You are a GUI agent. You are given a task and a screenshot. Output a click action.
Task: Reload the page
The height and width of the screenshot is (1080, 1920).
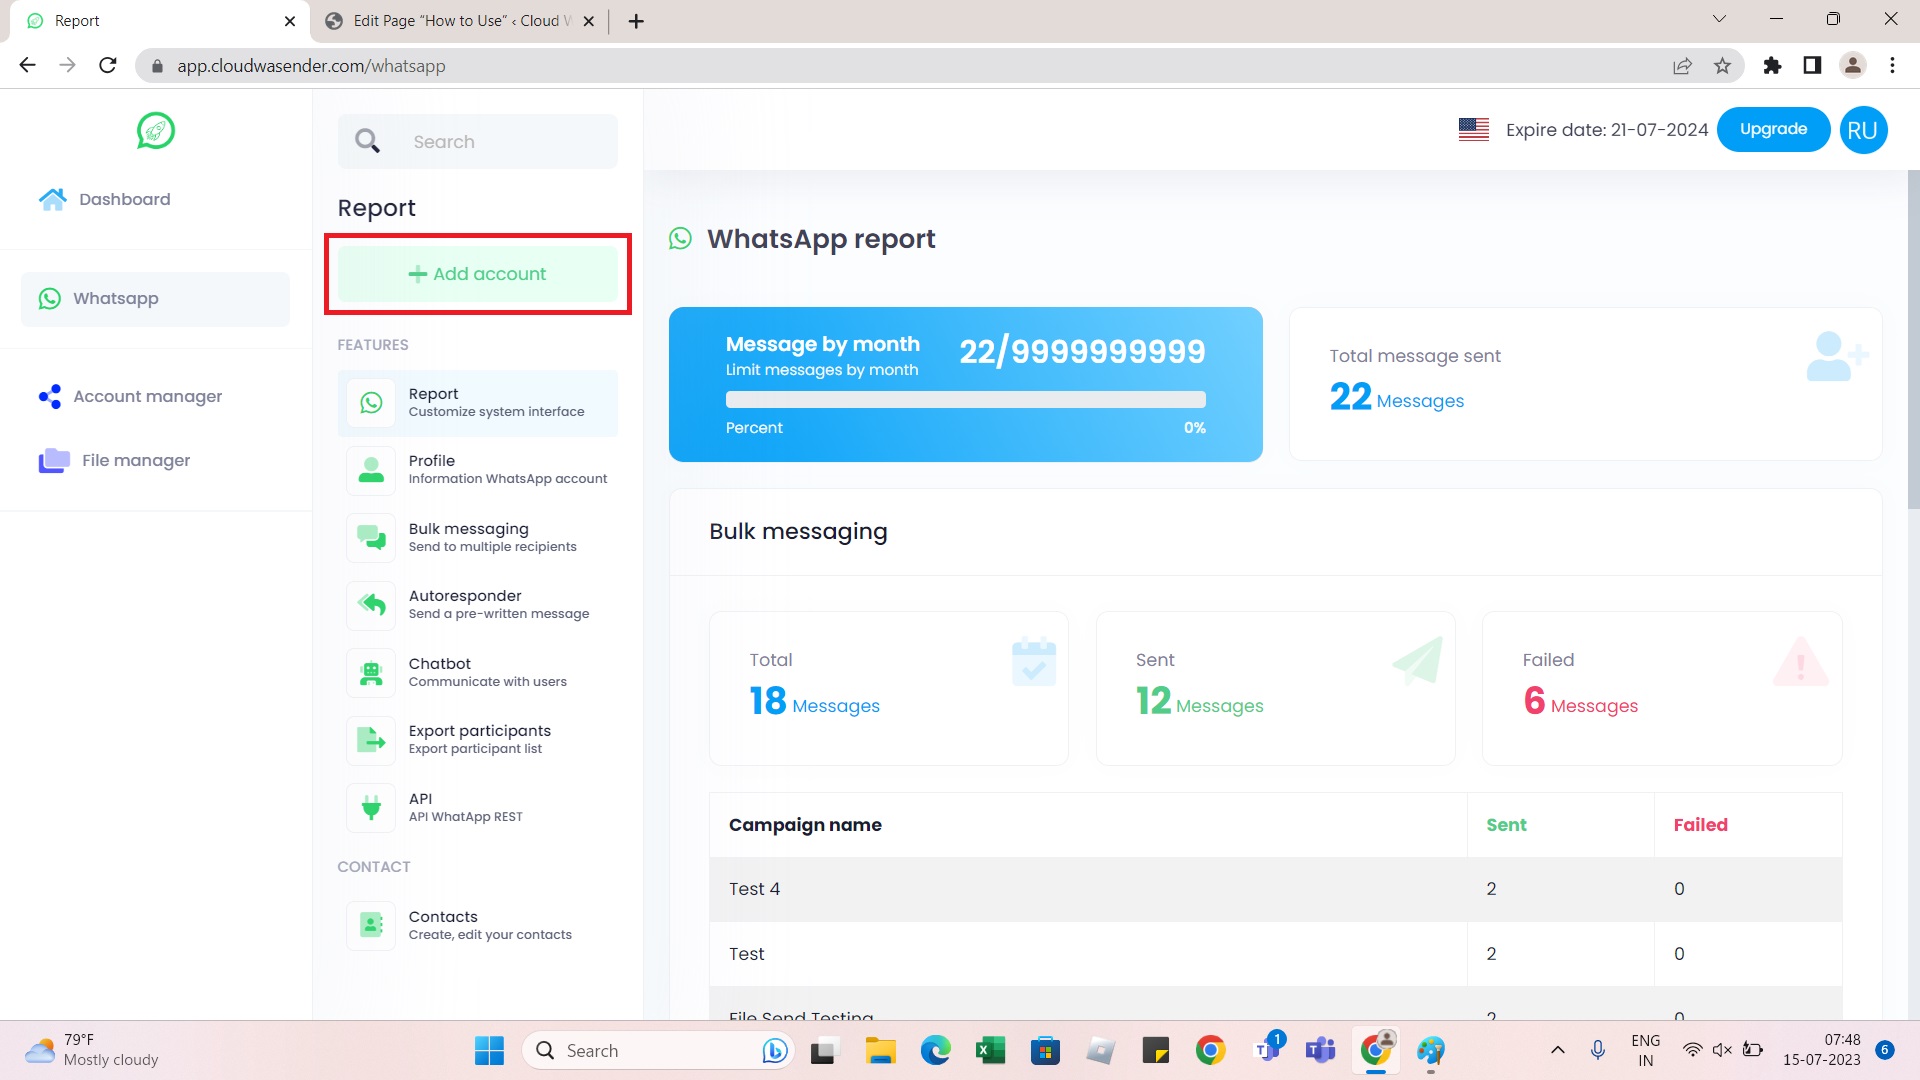[108, 66]
